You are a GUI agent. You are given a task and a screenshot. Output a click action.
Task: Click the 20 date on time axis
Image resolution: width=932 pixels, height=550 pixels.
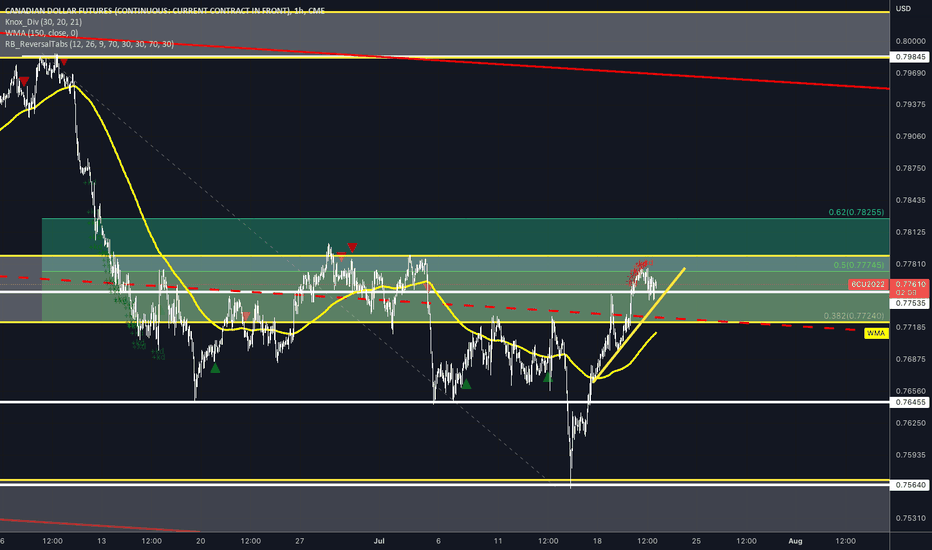[x=200, y=541]
